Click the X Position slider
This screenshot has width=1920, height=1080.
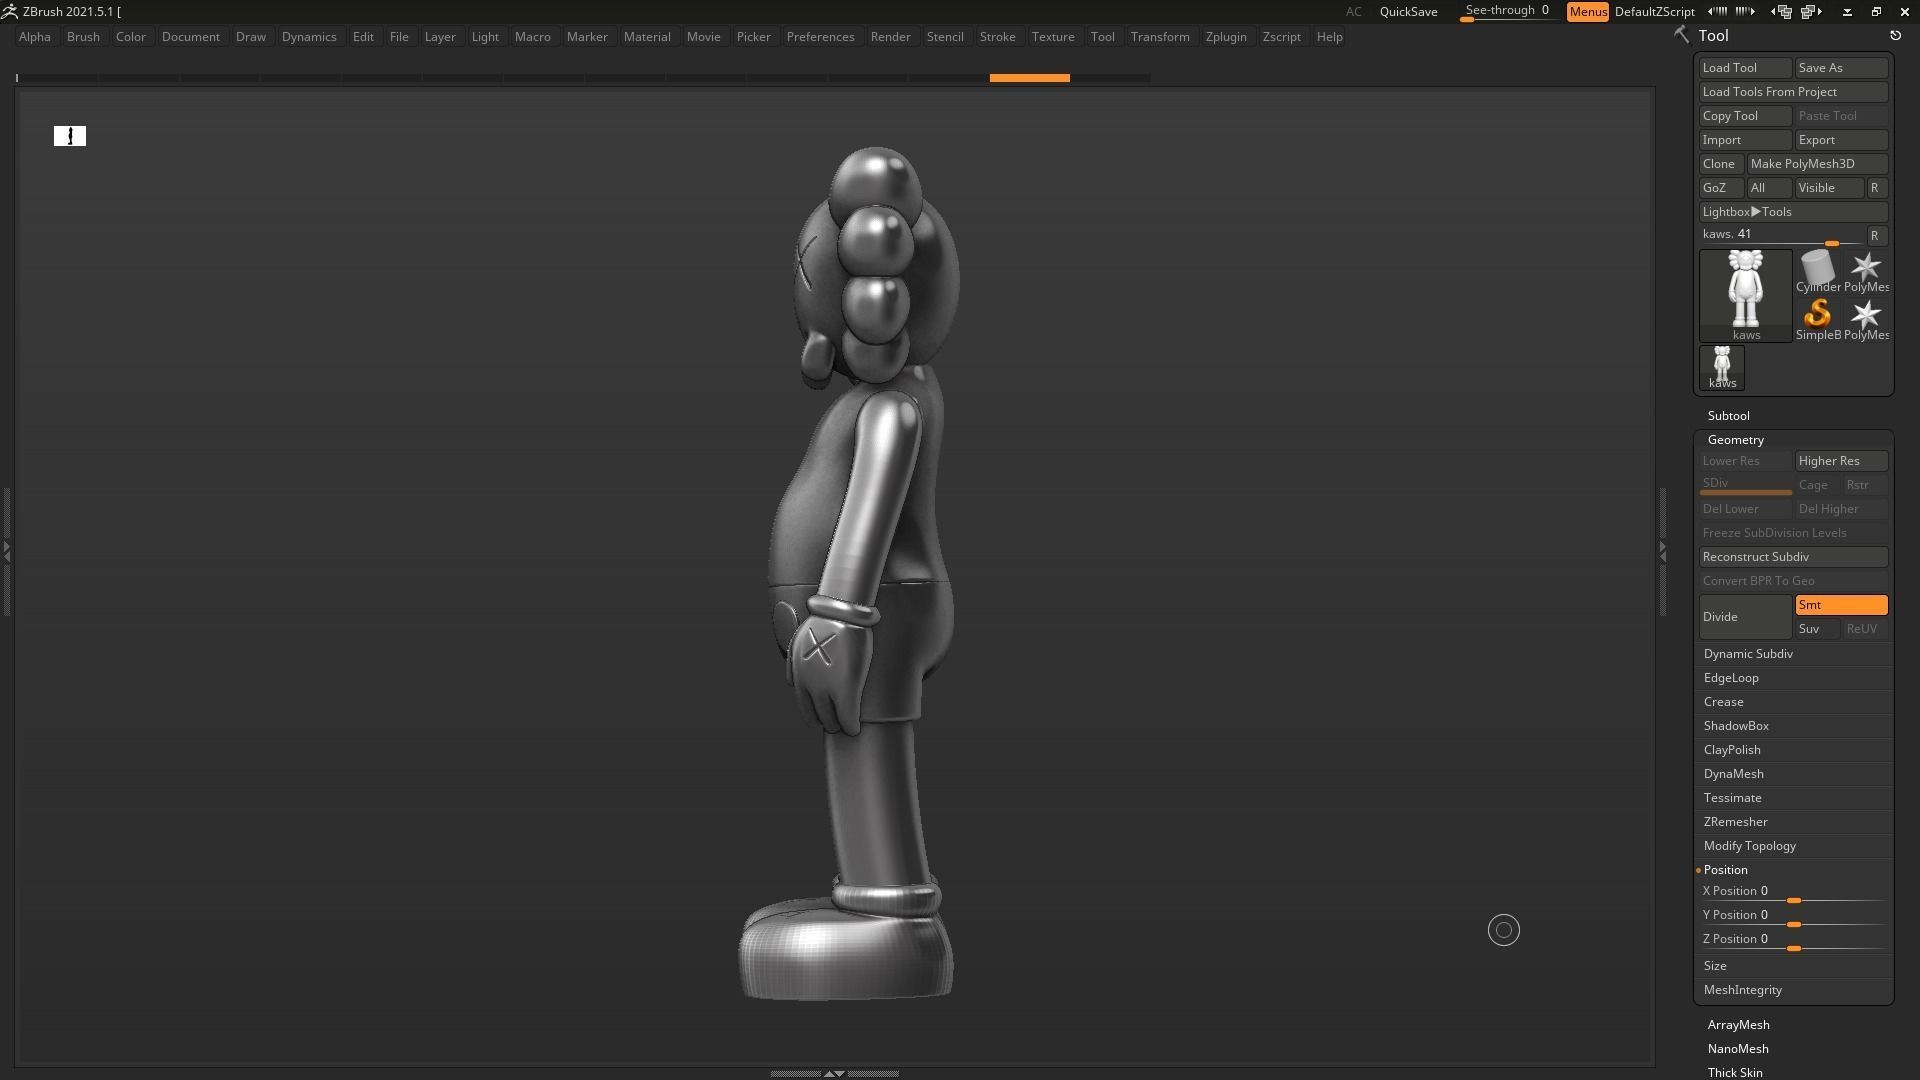[1793, 893]
